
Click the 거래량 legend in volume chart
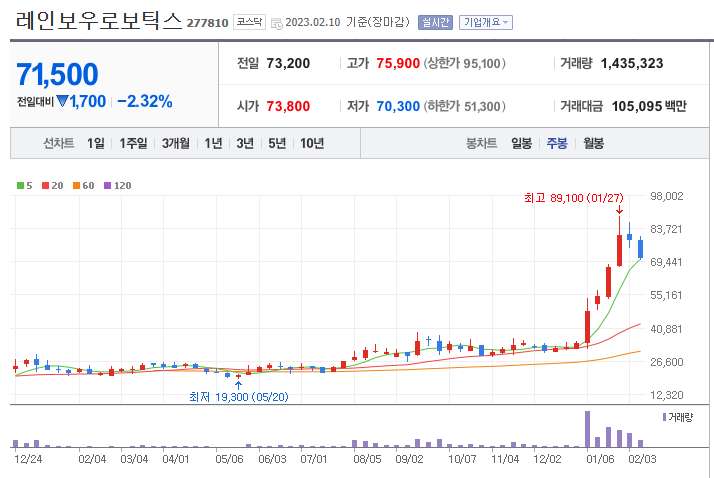tap(678, 417)
